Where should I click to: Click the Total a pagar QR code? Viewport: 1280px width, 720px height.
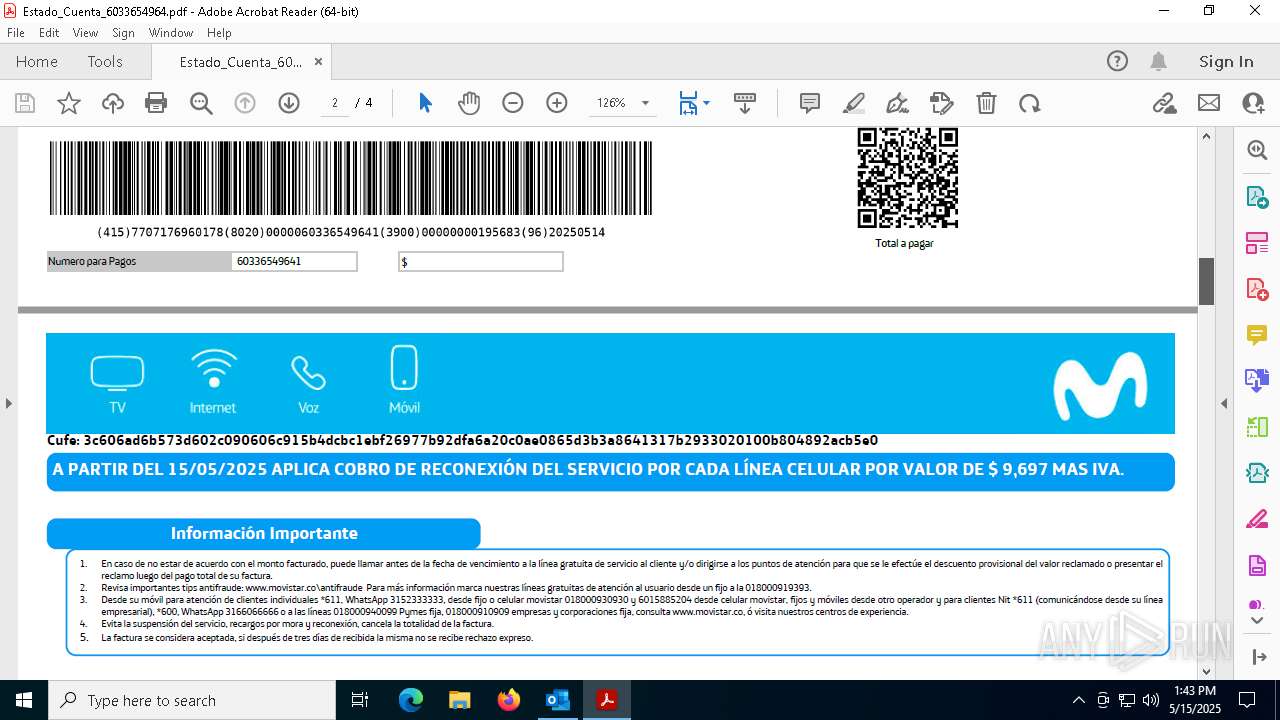907,178
